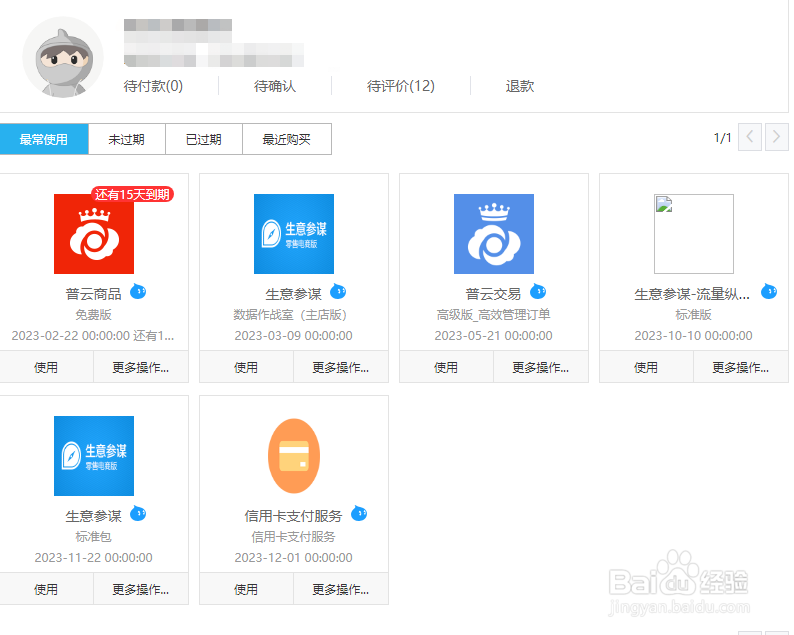Click Wangwang chat icon beside 生意参谋-流量纵横
This screenshot has width=794, height=635.
(x=769, y=292)
